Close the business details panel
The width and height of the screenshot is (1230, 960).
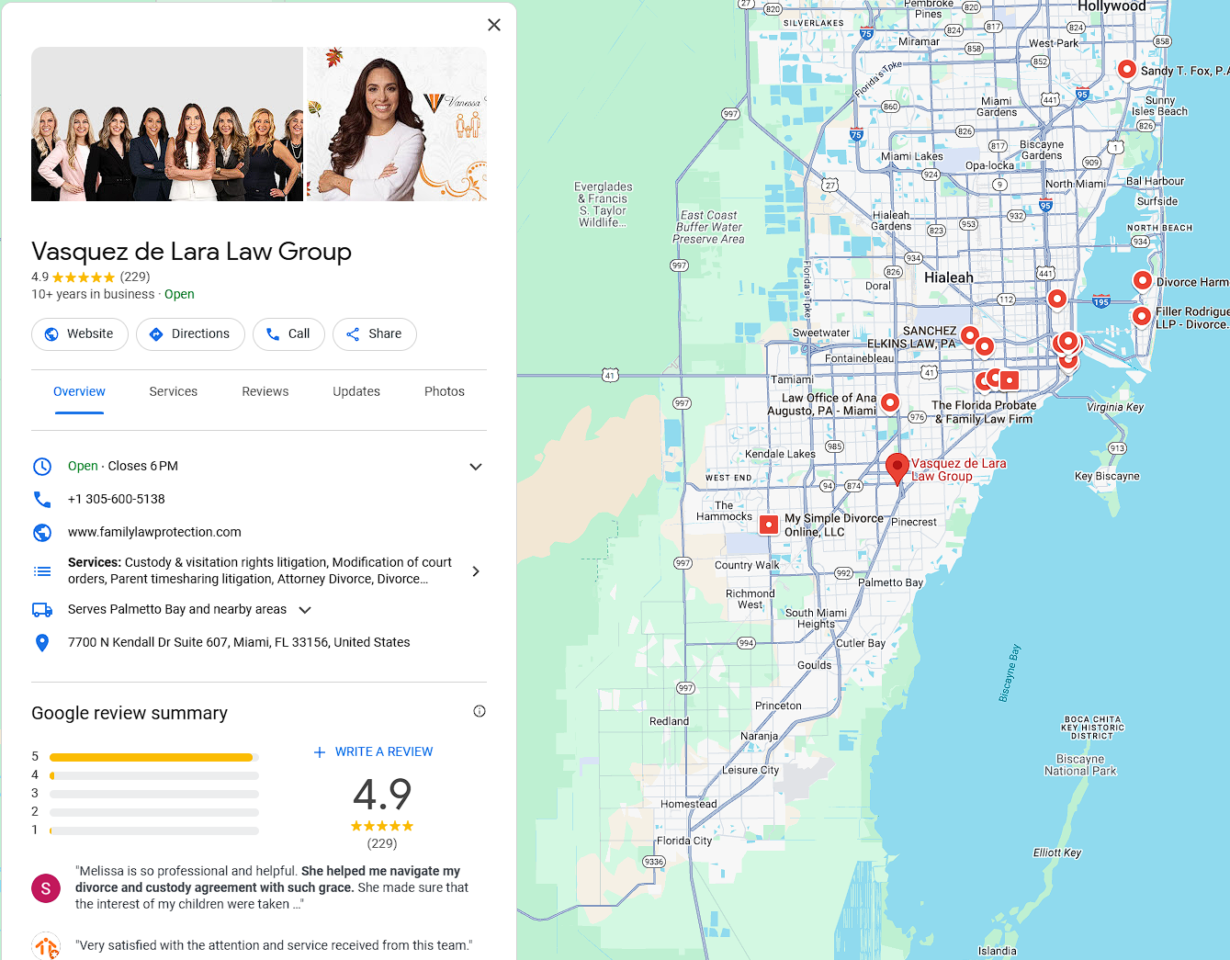494,25
